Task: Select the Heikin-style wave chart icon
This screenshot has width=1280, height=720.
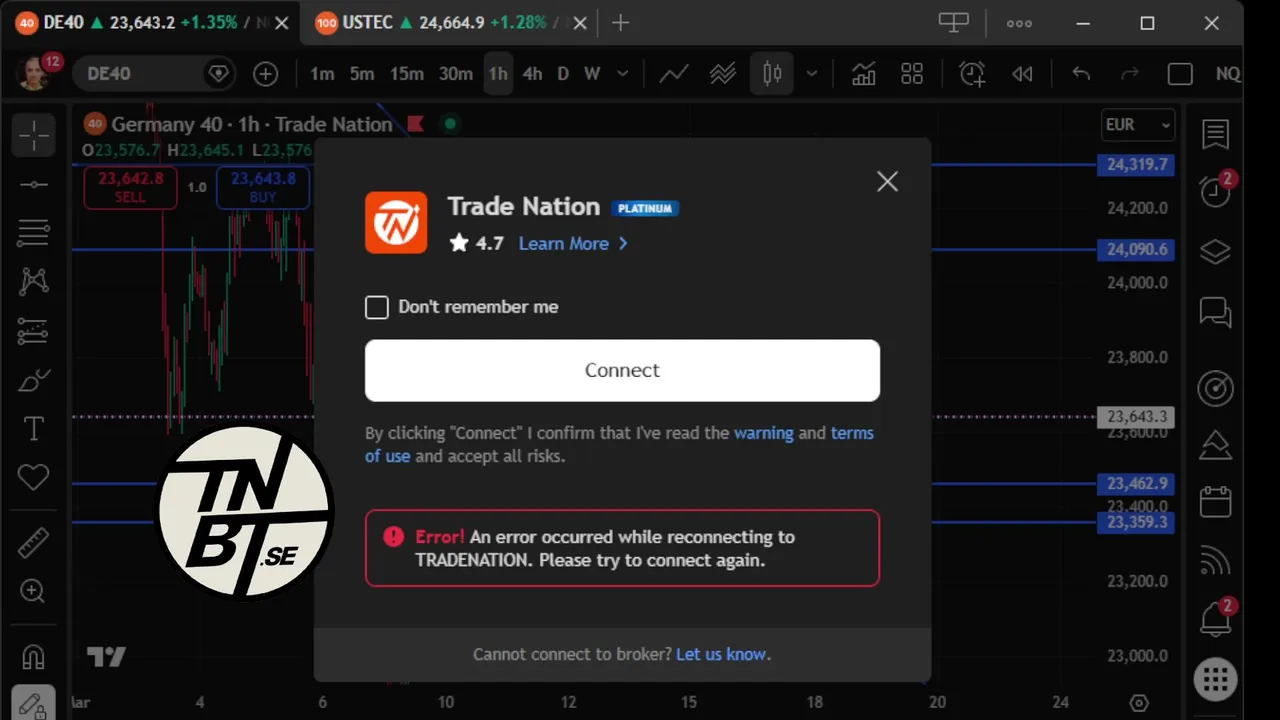Action: (723, 73)
